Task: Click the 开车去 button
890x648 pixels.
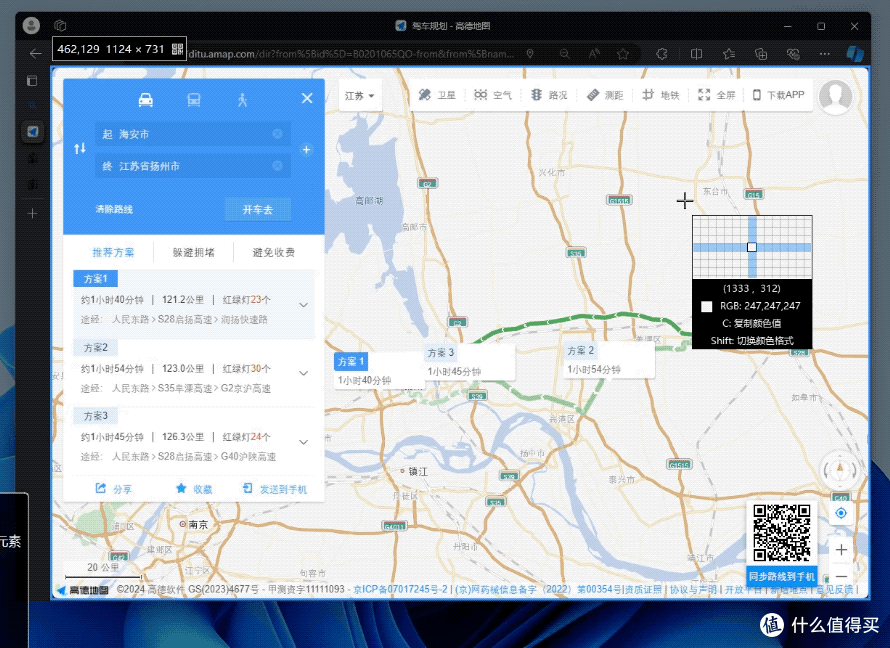Action: [258, 209]
